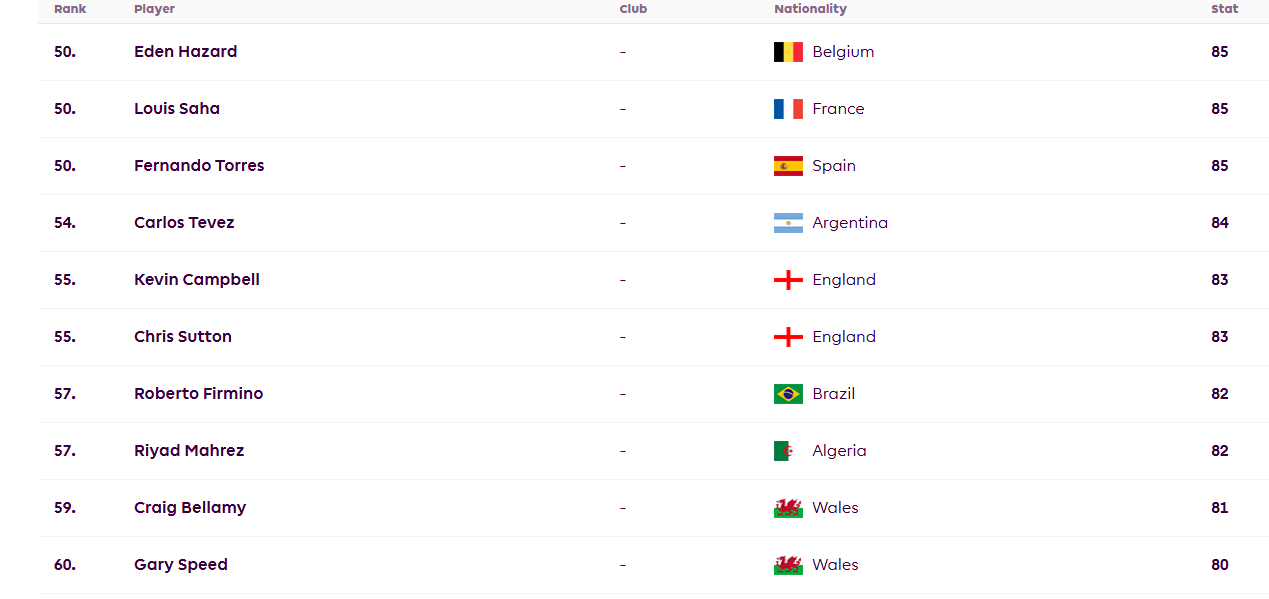
Task: Select Roberto Firmino's name
Action: 198,394
